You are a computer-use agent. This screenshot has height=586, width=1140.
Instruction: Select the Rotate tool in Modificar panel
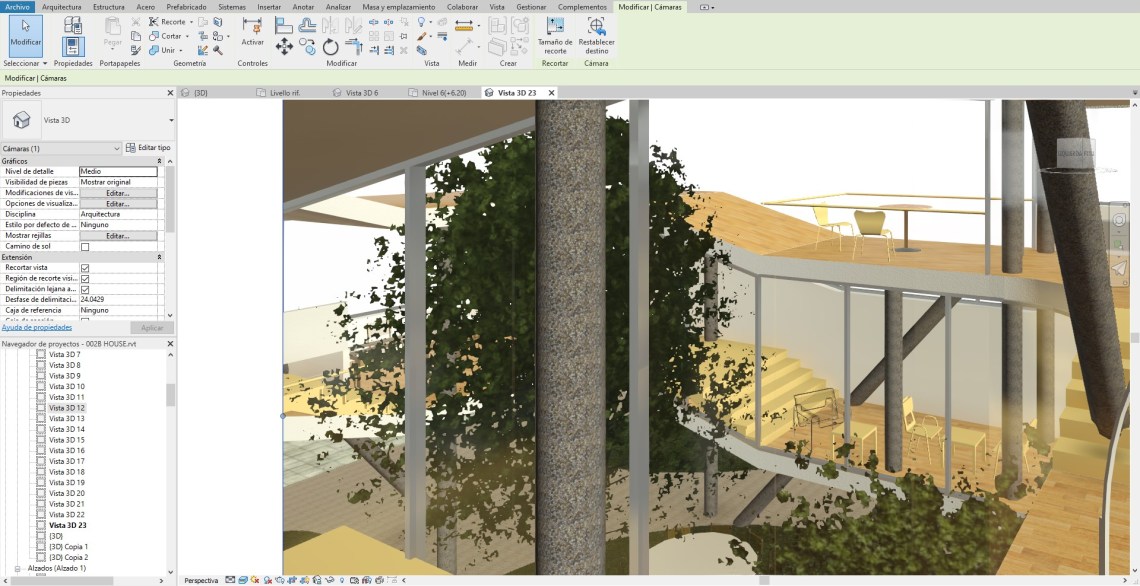pos(330,47)
